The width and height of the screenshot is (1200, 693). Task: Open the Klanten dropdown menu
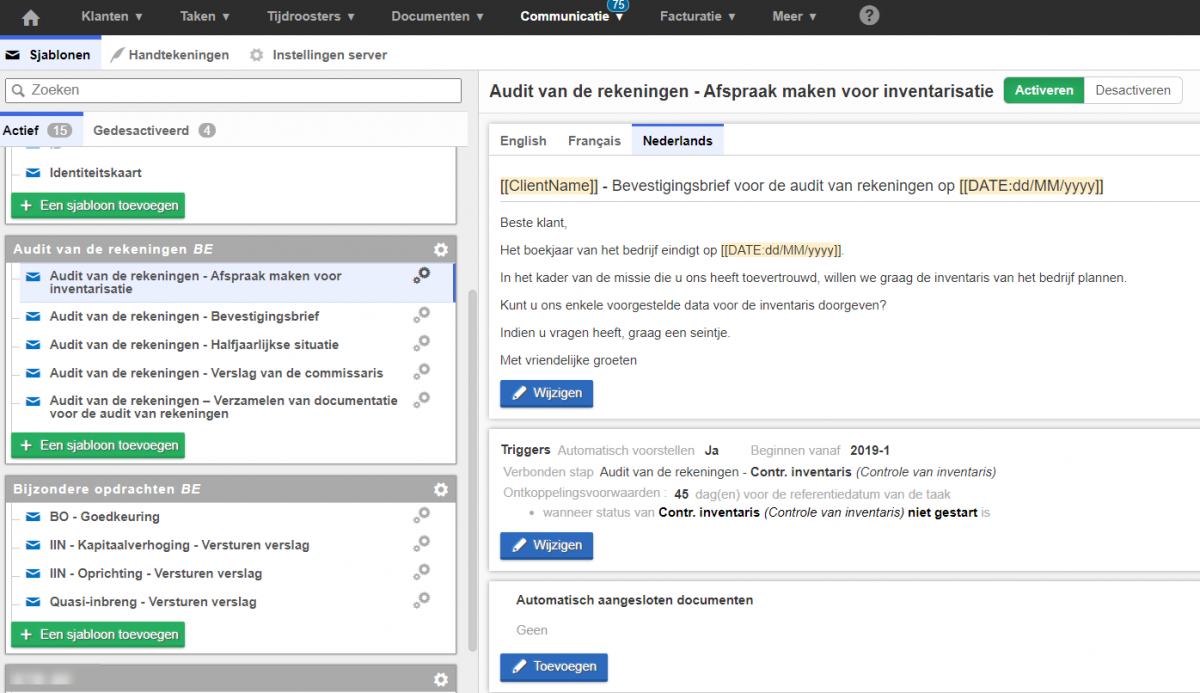click(x=111, y=17)
